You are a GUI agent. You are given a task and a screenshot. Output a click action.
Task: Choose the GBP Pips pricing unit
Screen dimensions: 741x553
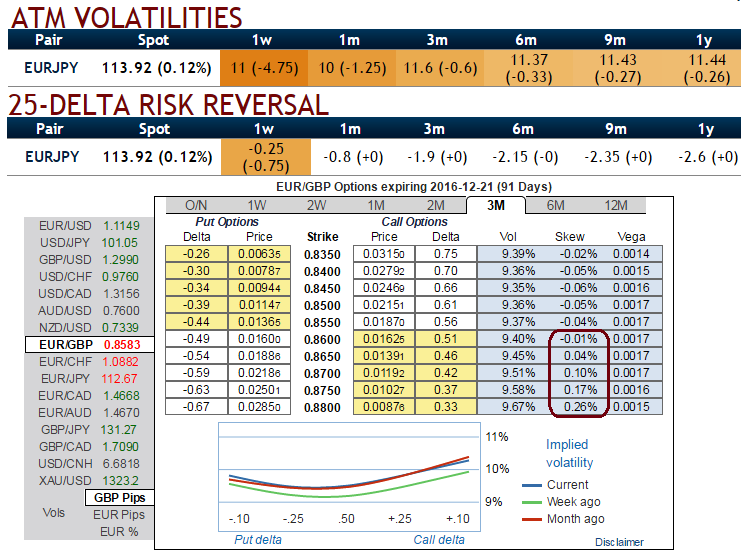(x=120, y=498)
